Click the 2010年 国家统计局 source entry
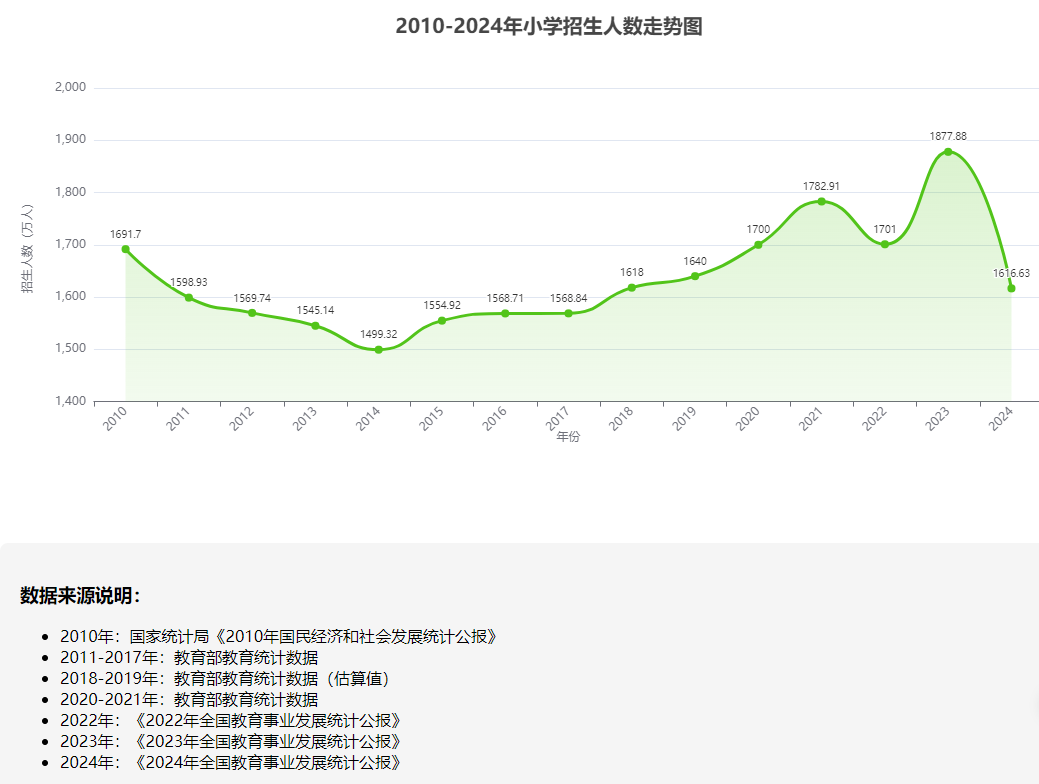The height and width of the screenshot is (784, 1039). click(x=278, y=636)
